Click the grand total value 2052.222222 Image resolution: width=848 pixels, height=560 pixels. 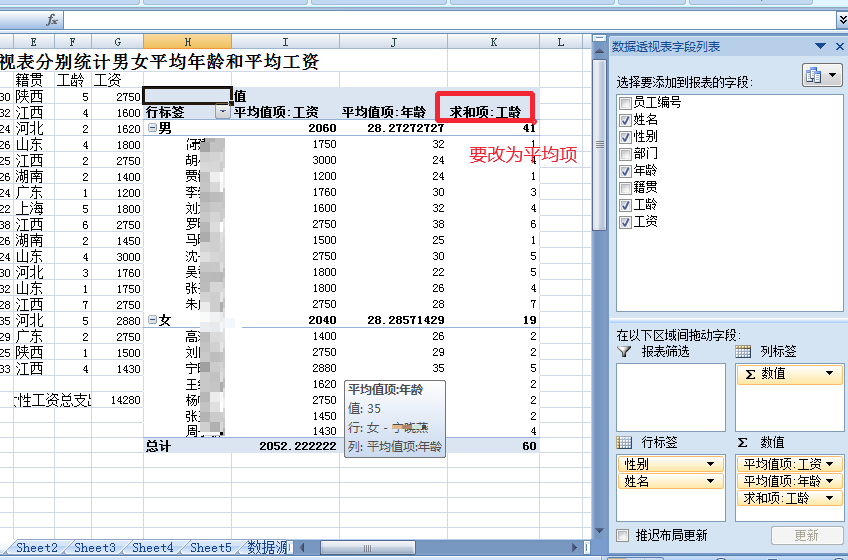[x=297, y=446]
